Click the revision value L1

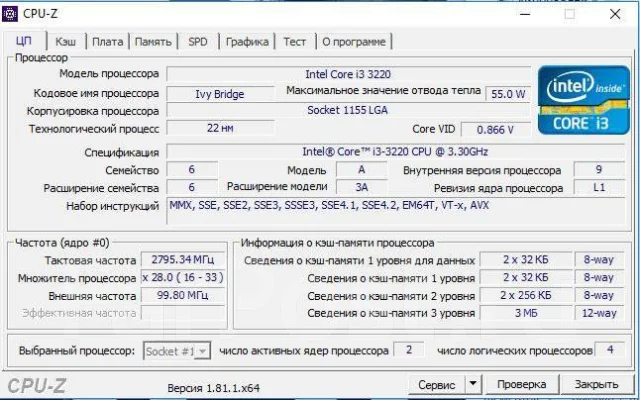point(599,187)
